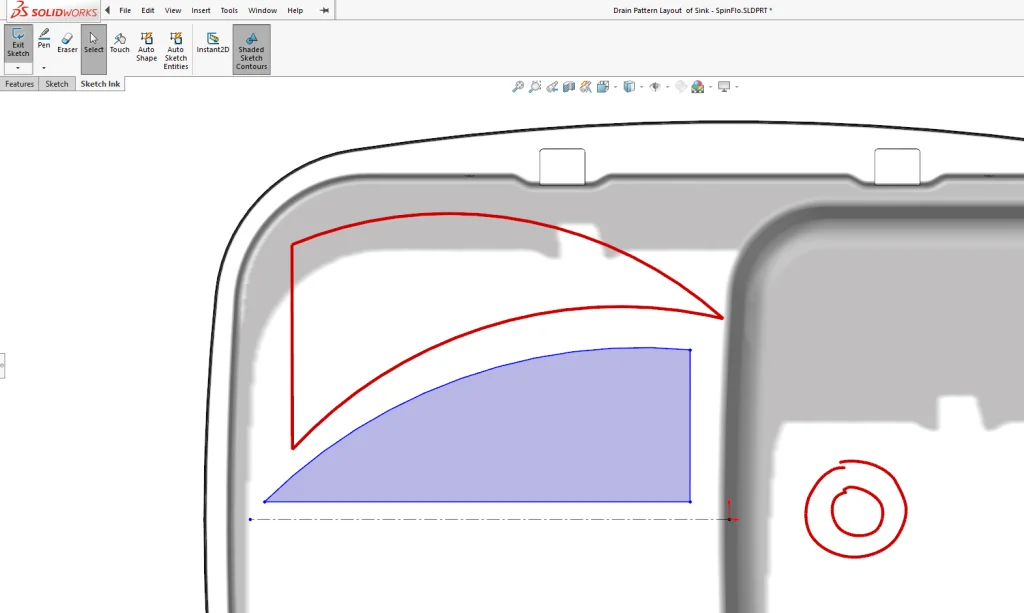This screenshot has width=1024, height=613.
Task: Collapse the menu bar with the left arrow
Action: 108,10
